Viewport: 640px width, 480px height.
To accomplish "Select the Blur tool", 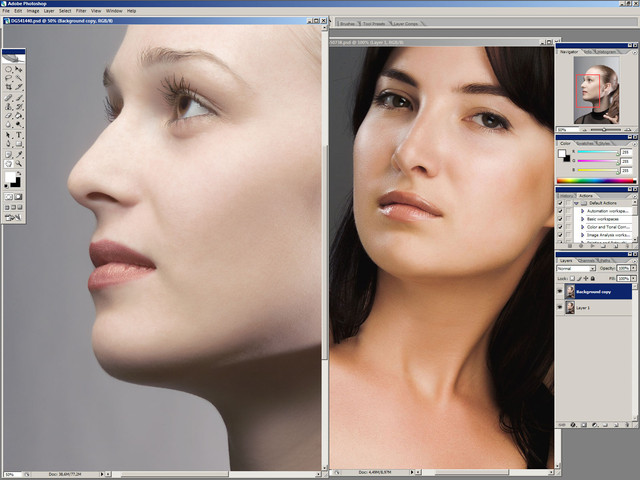I will tap(9, 124).
